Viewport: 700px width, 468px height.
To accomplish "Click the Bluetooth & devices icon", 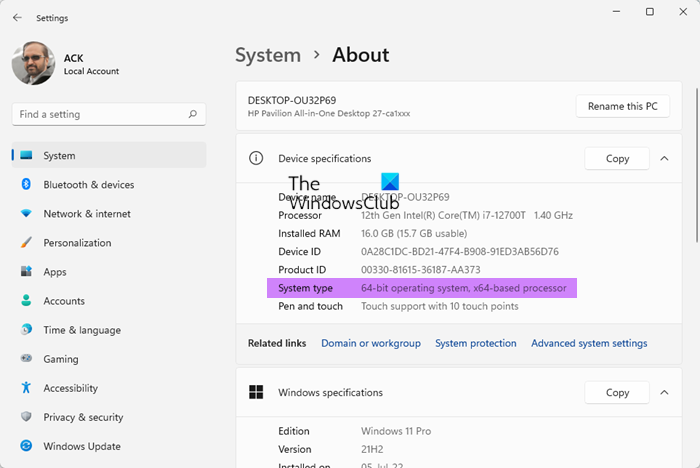I will (26, 185).
